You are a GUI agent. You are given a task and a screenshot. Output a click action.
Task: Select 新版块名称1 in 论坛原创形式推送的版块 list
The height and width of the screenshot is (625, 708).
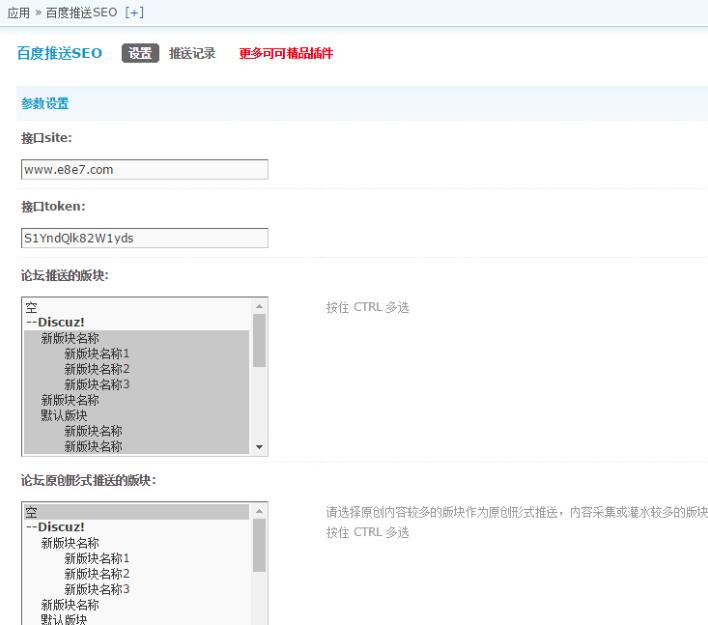(136, 558)
